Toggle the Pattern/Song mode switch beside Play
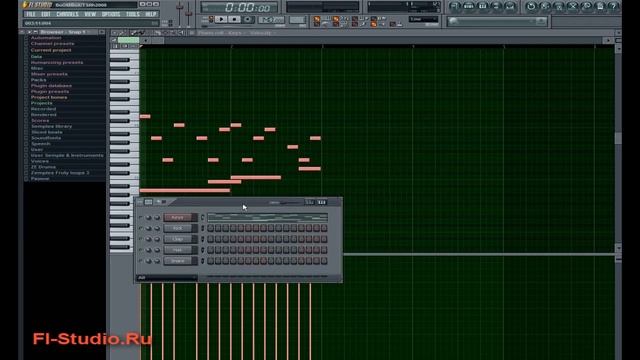The width and height of the screenshot is (640, 360). (211, 19)
